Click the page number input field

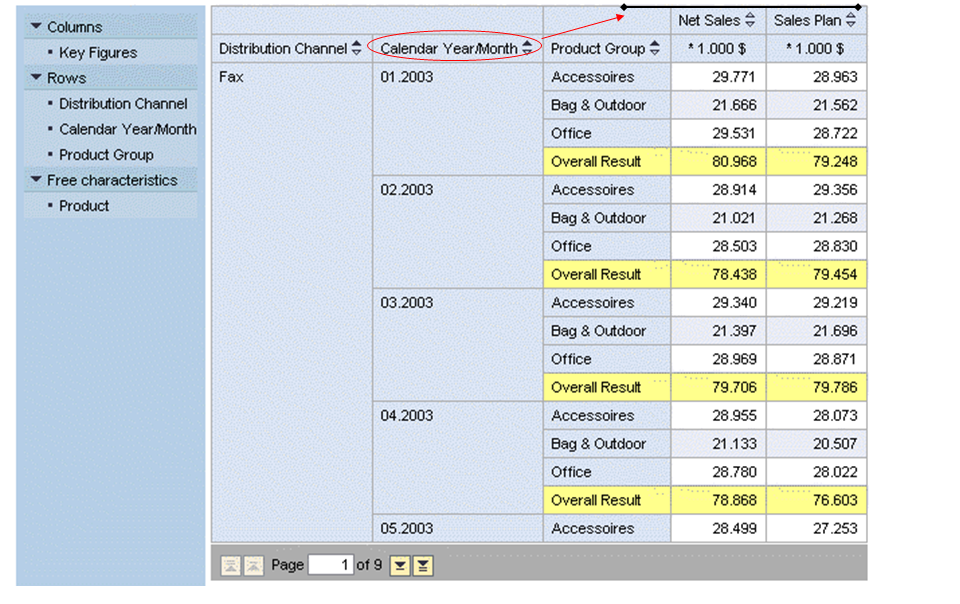[x=331, y=565]
